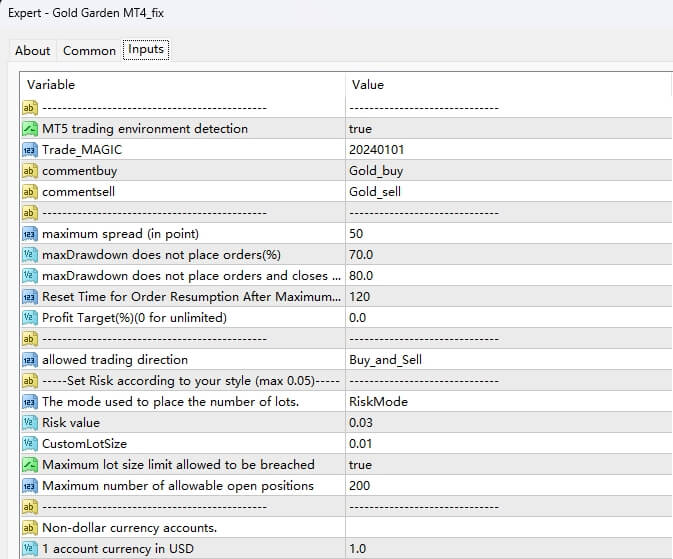Image resolution: width=673 pixels, height=559 pixels.
Task: Select the commentsell variable name
Action: point(78,191)
